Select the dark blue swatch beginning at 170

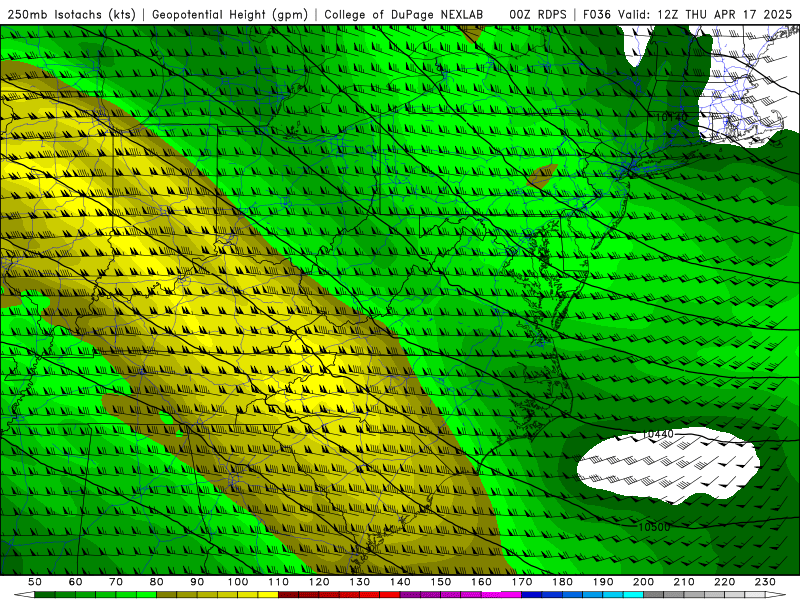tap(532, 595)
